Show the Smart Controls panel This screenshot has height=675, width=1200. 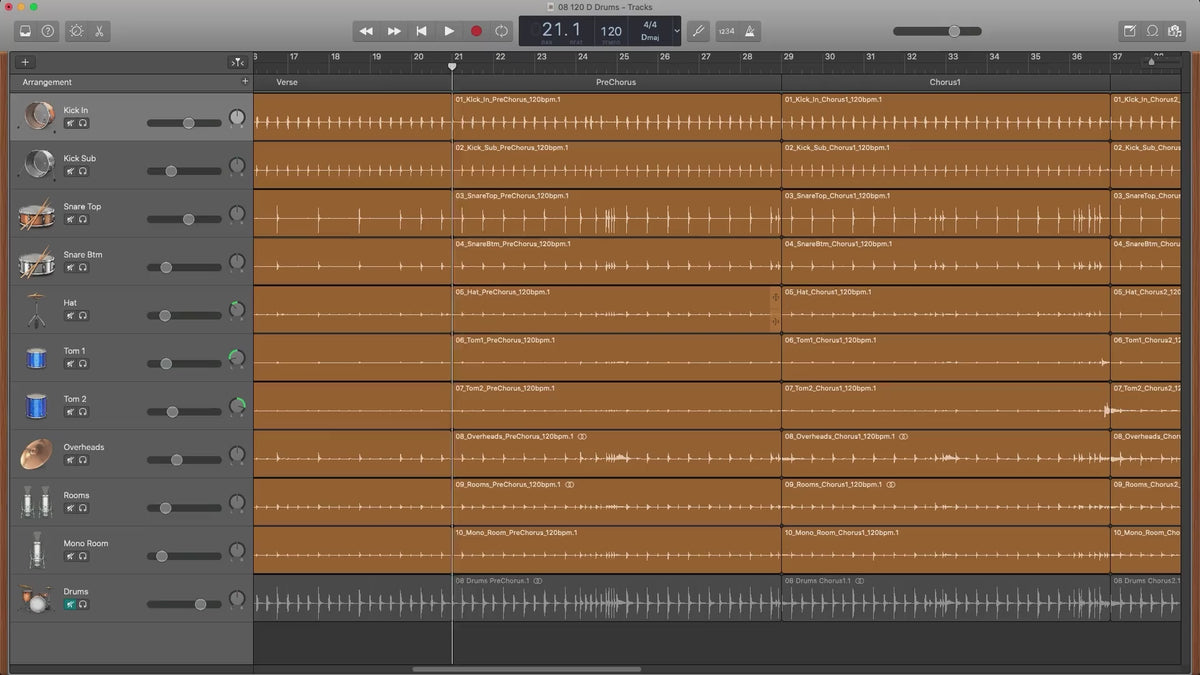tap(76, 31)
